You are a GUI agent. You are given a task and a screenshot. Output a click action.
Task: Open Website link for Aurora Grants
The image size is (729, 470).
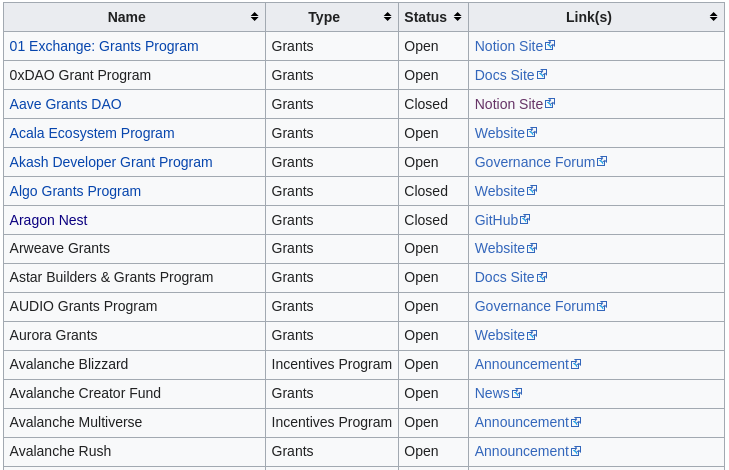pos(506,335)
